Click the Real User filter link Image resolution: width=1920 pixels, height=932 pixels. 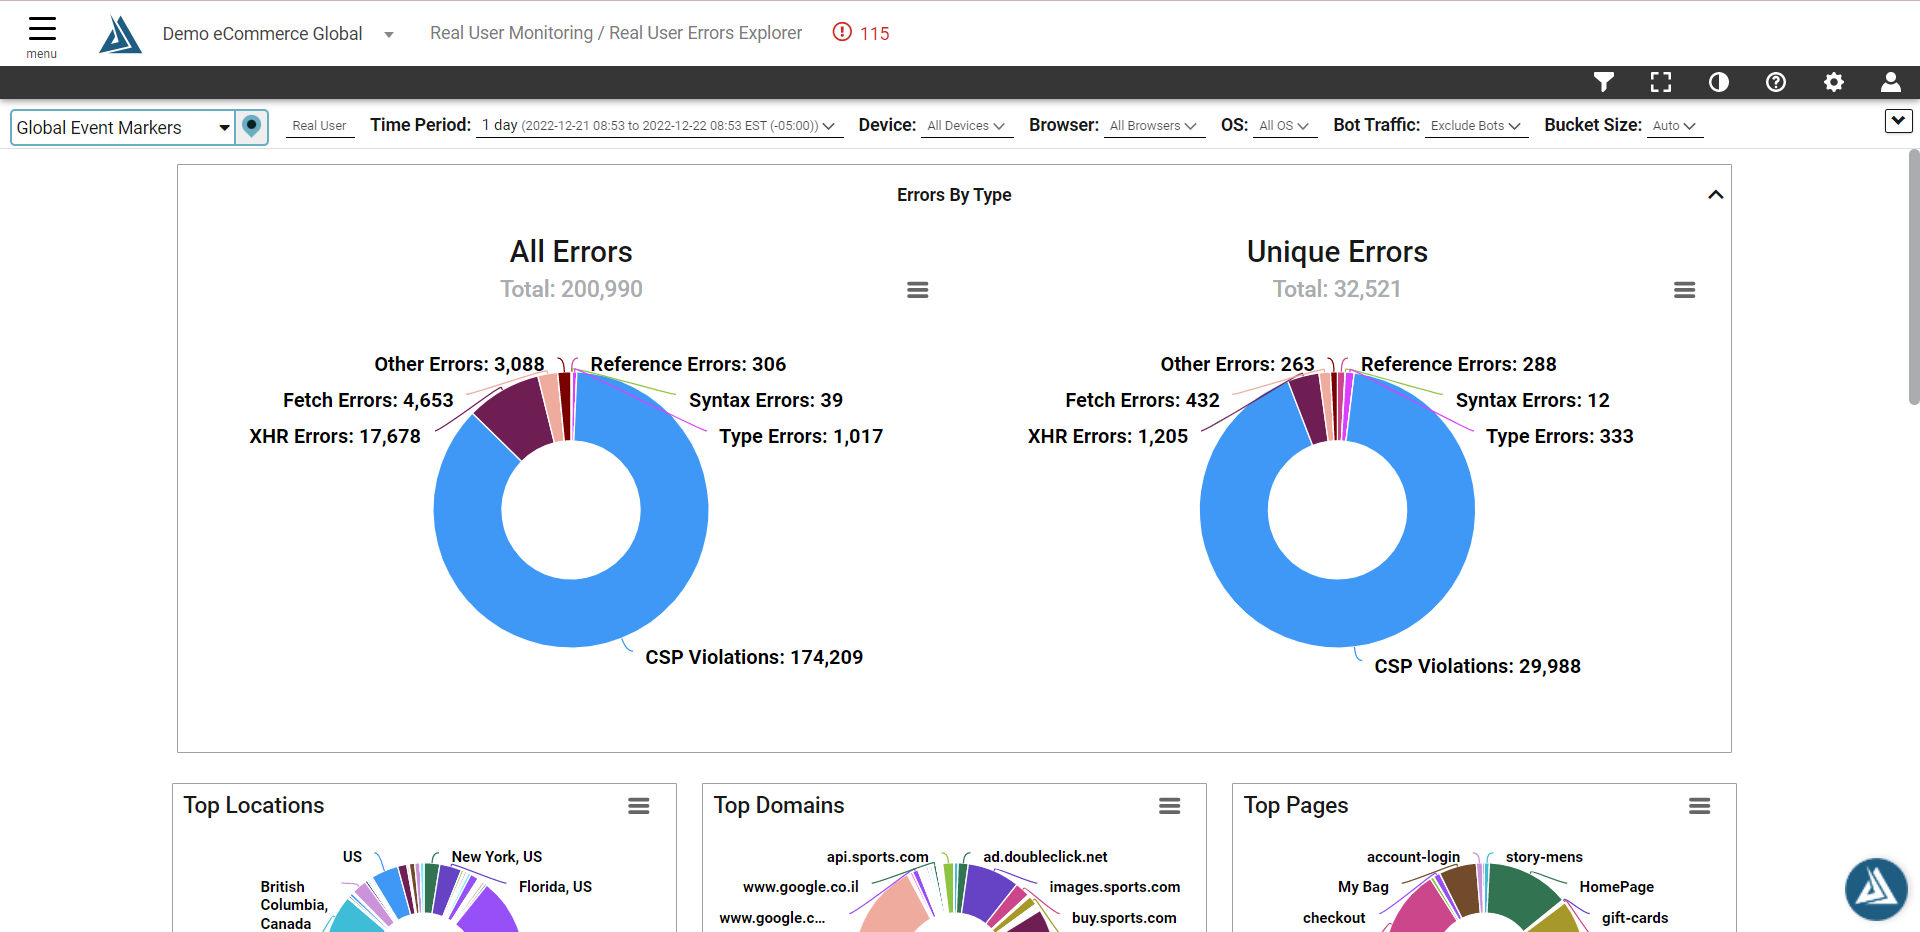pos(320,126)
